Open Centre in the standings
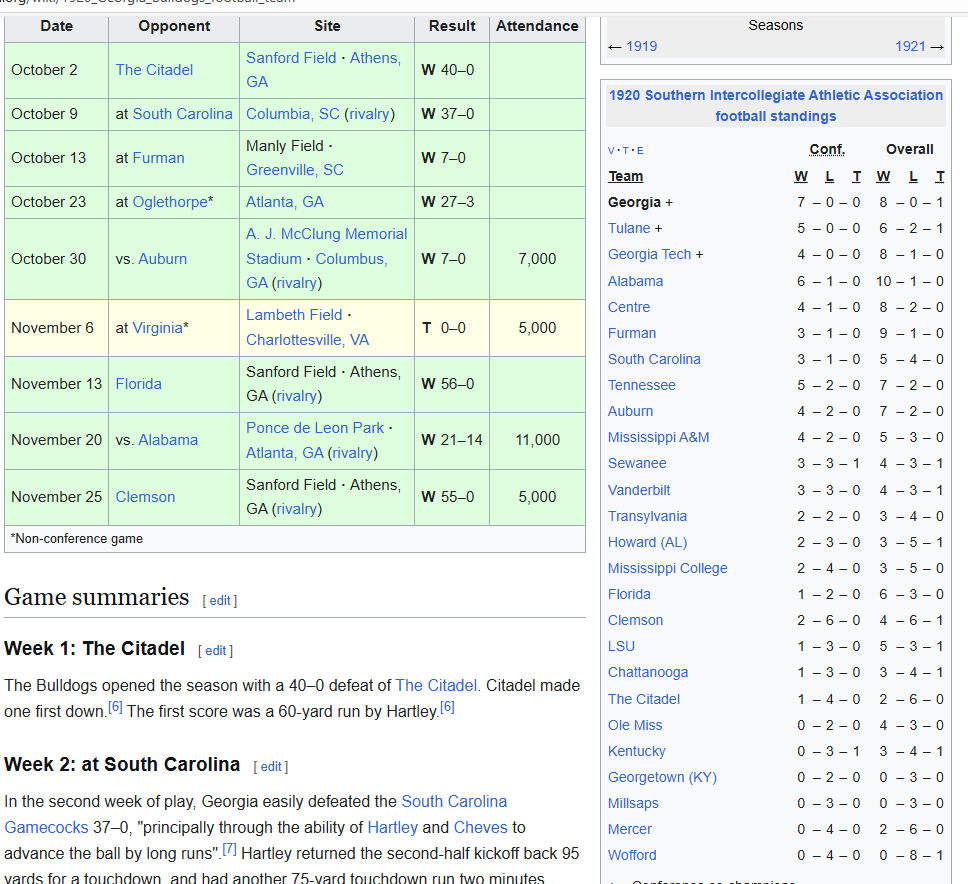This screenshot has width=968, height=884. point(628,307)
